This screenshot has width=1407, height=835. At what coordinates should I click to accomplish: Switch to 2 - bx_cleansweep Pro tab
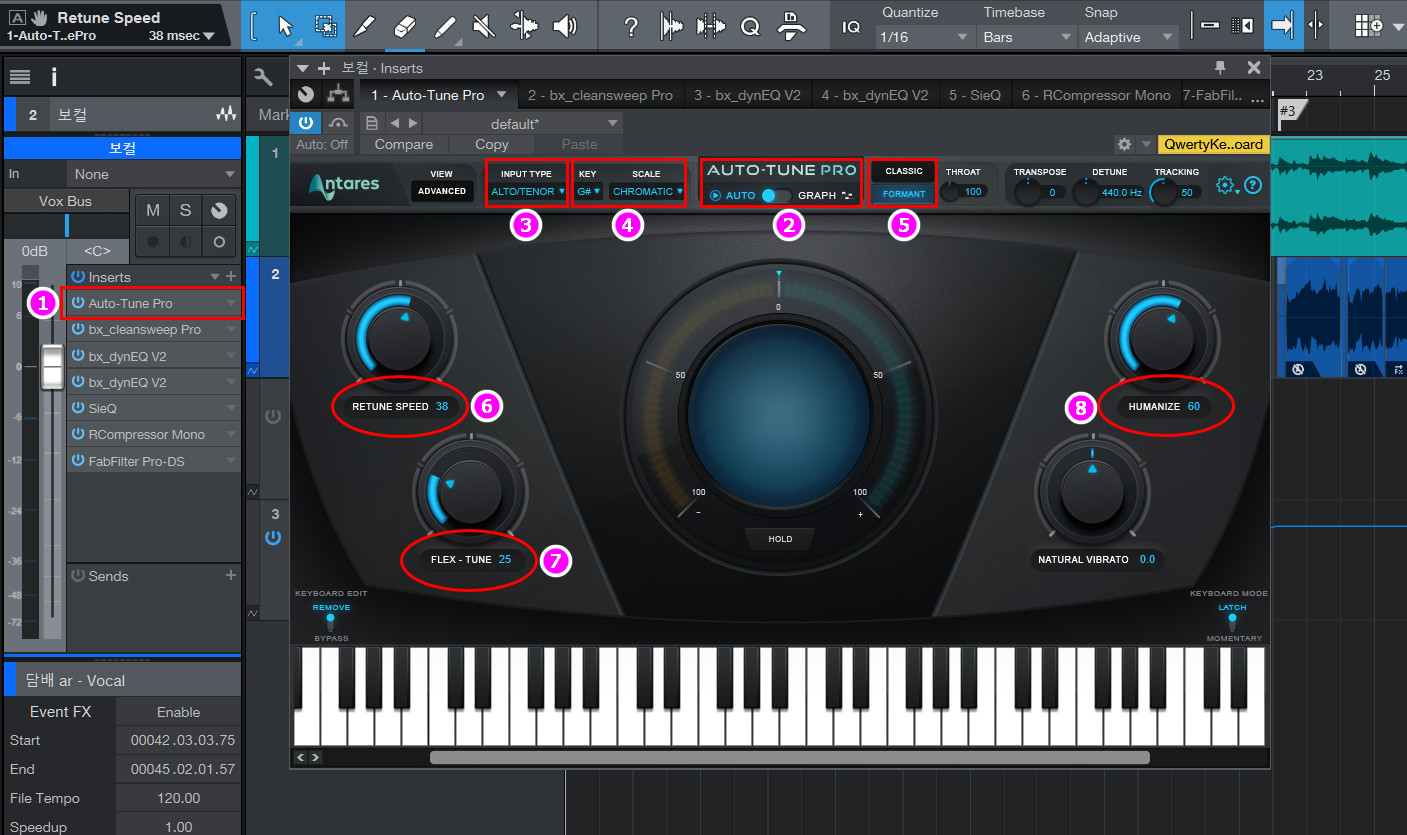coord(600,95)
